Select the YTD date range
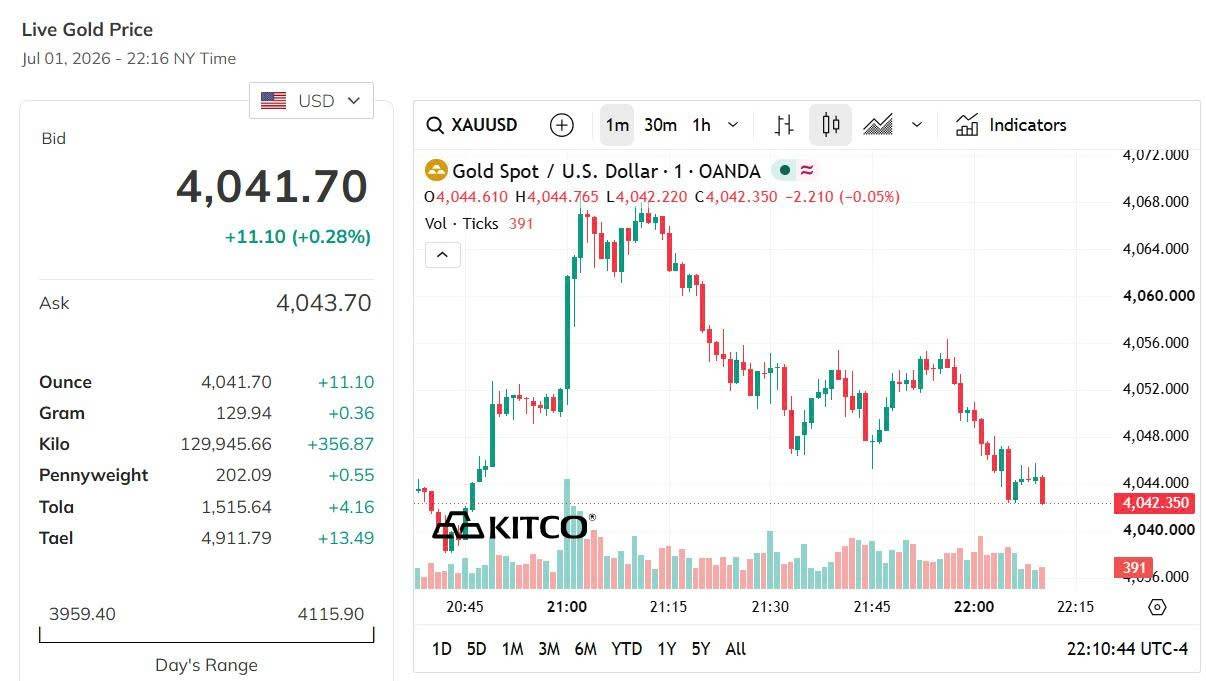The height and width of the screenshot is (681, 1206). (x=626, y=649)
